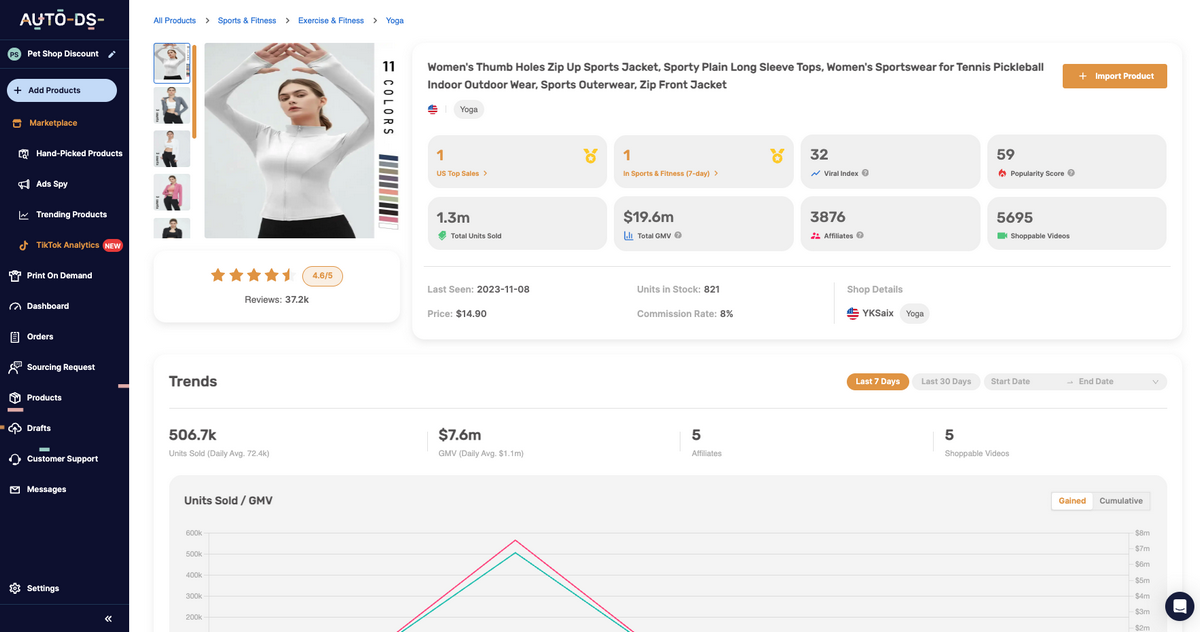Collapse the left sidebar
1200x632 pixels.
(x=107, y=618)
